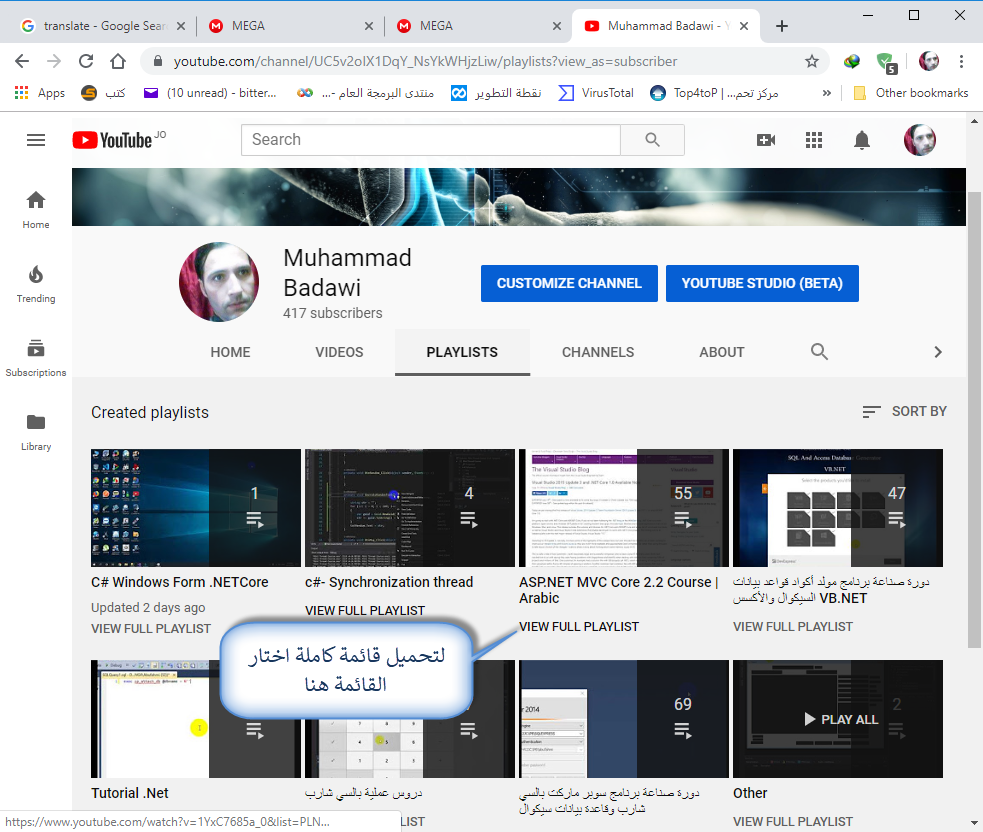Open the account avatar menu in YouTube header
This screenshot has height=832, width=983.
coord(919,140)
